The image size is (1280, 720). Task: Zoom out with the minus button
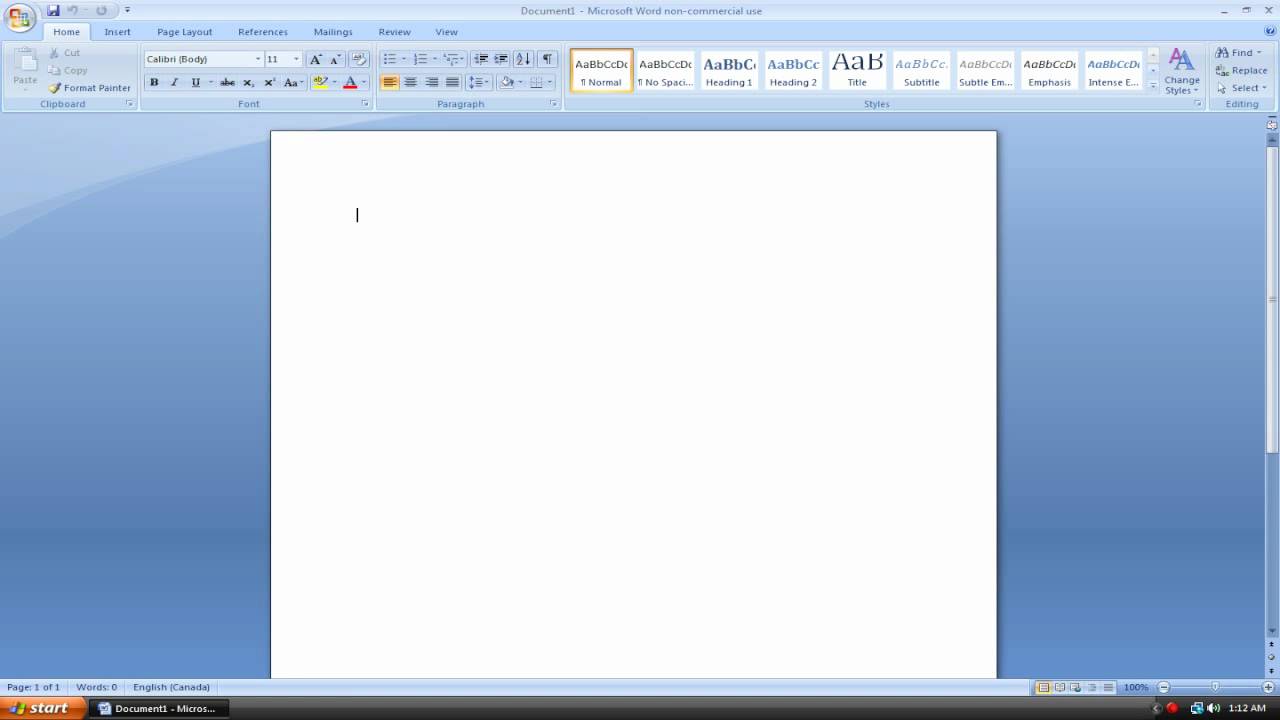(x=1164, y=687)
